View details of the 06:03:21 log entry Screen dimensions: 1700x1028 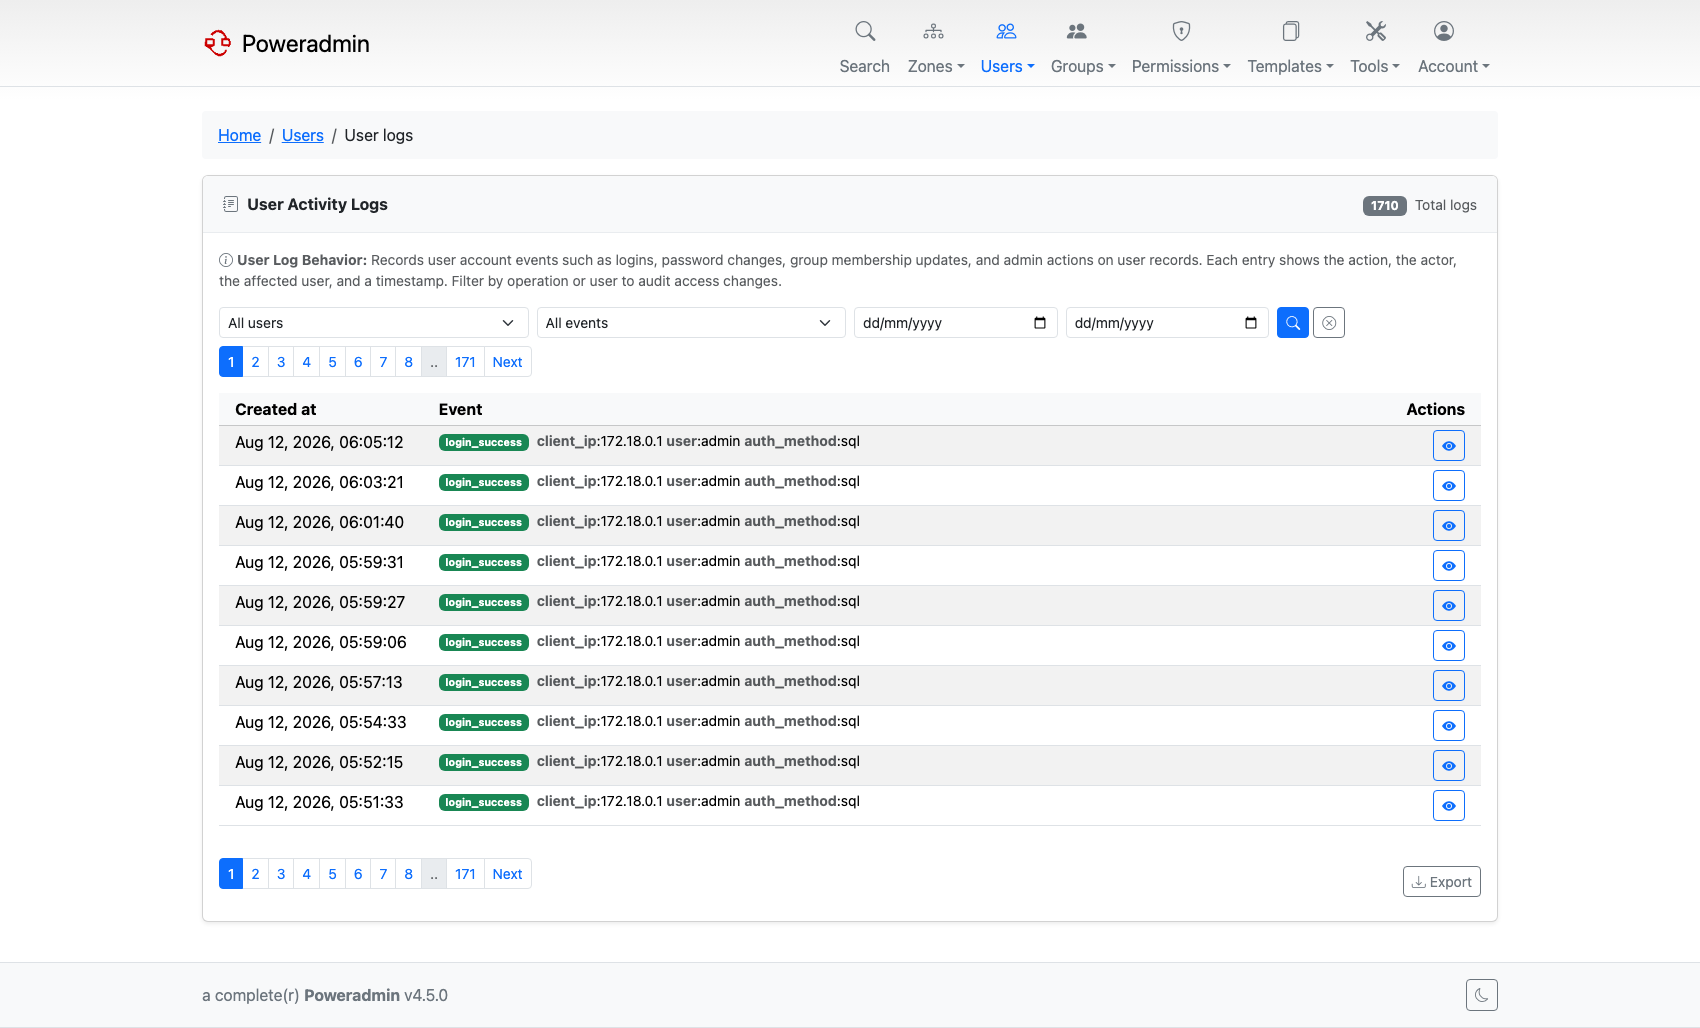[1449, 486]
